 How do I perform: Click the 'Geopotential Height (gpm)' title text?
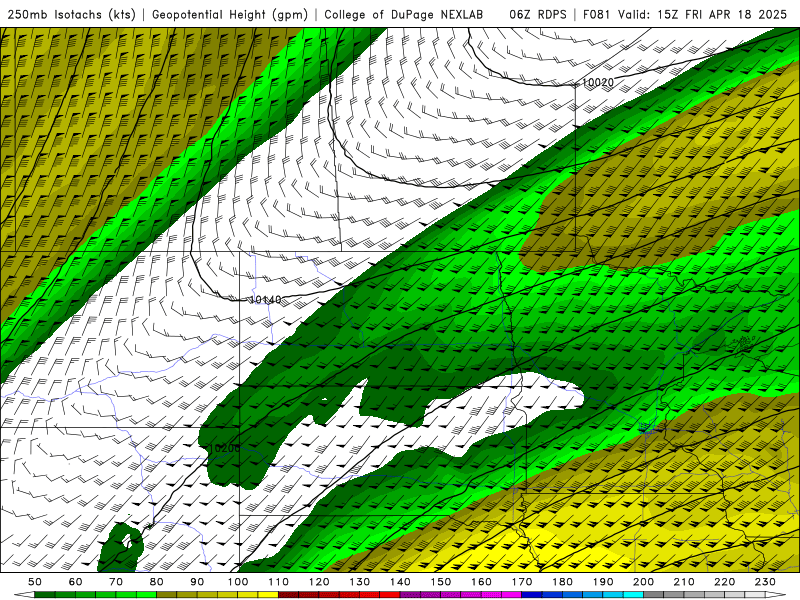point(230,14)
